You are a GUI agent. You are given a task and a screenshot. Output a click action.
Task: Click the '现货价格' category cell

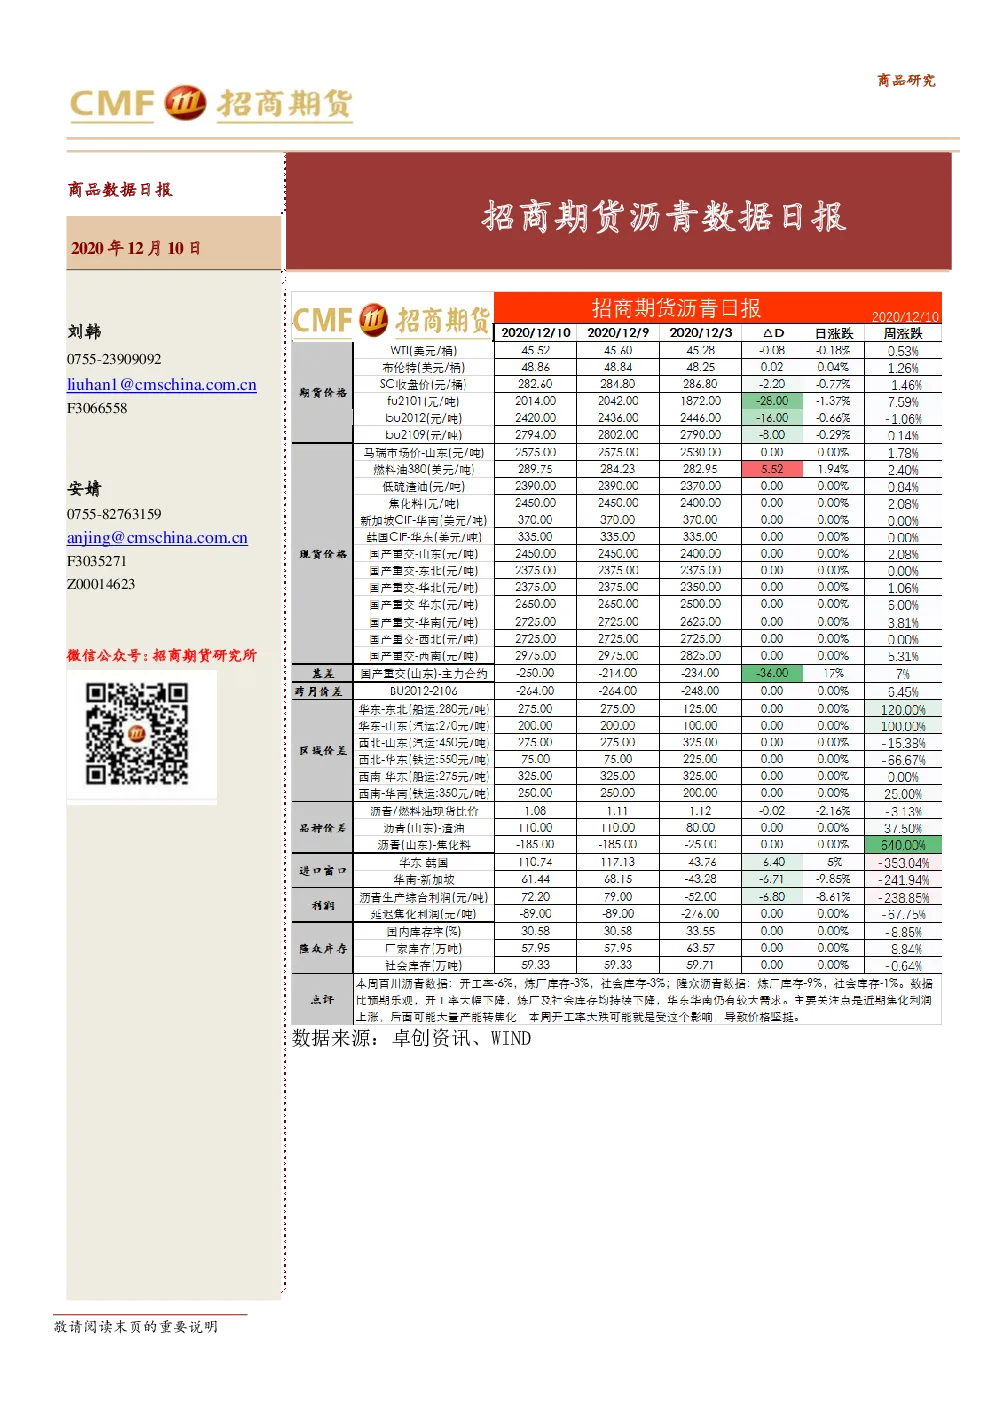point(323,554)
